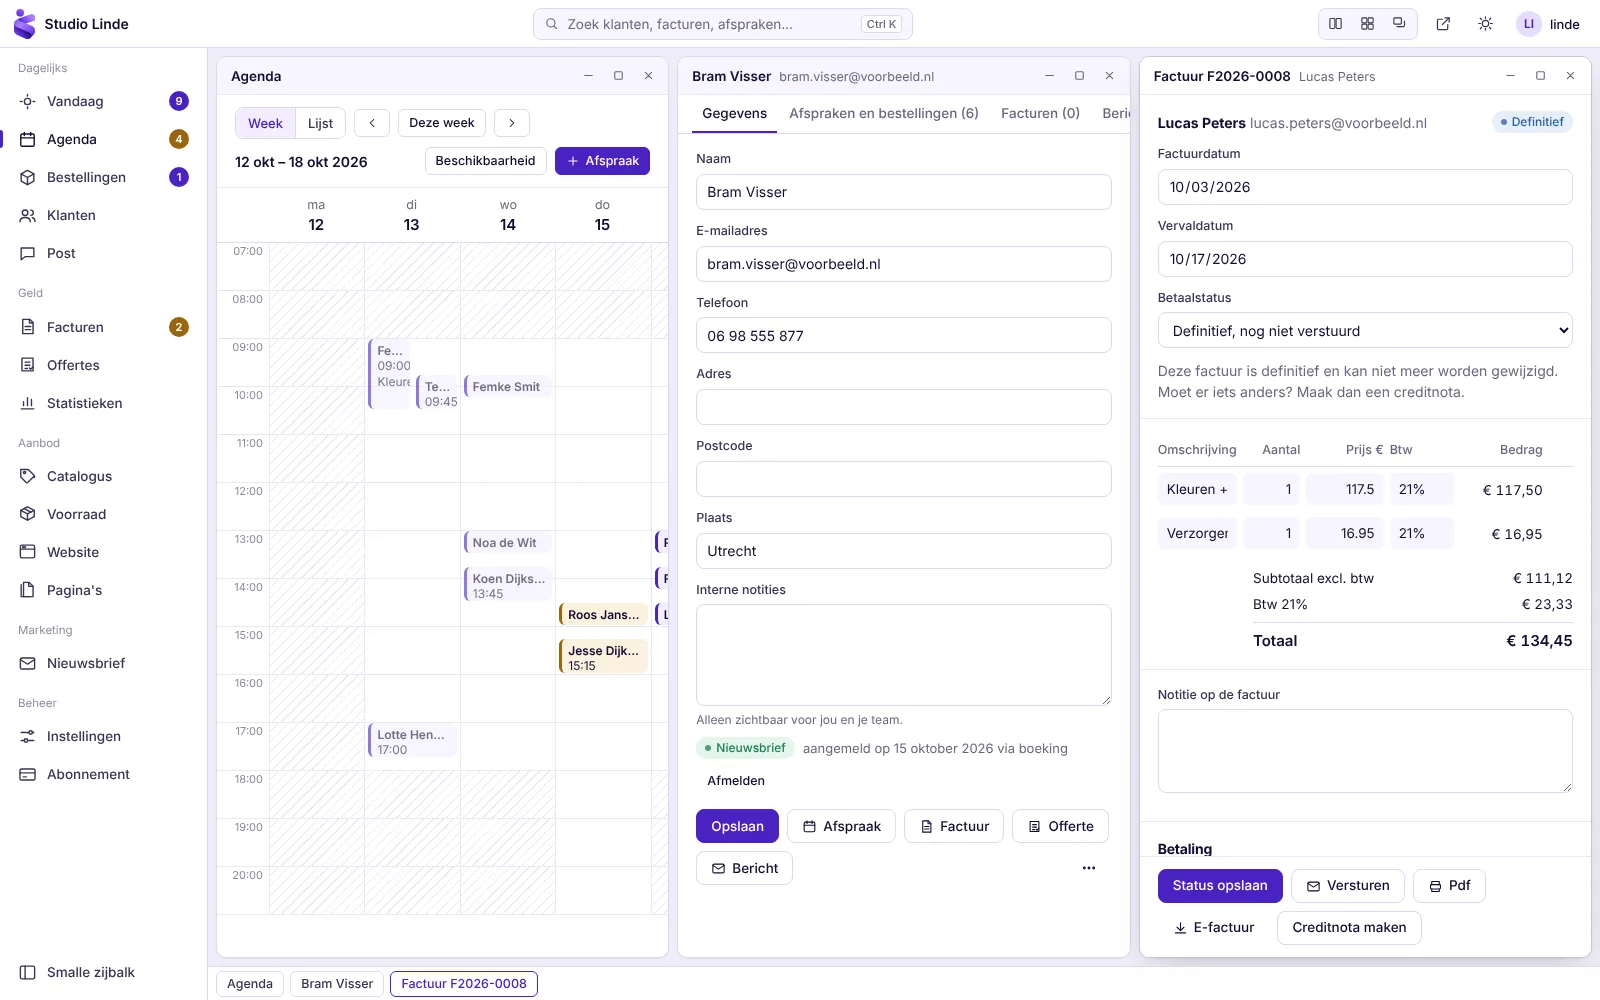Open the Betaalstatus dropdown
The width and height of the screenshot is (1600, 1000).
click(x=1365, y=331)
